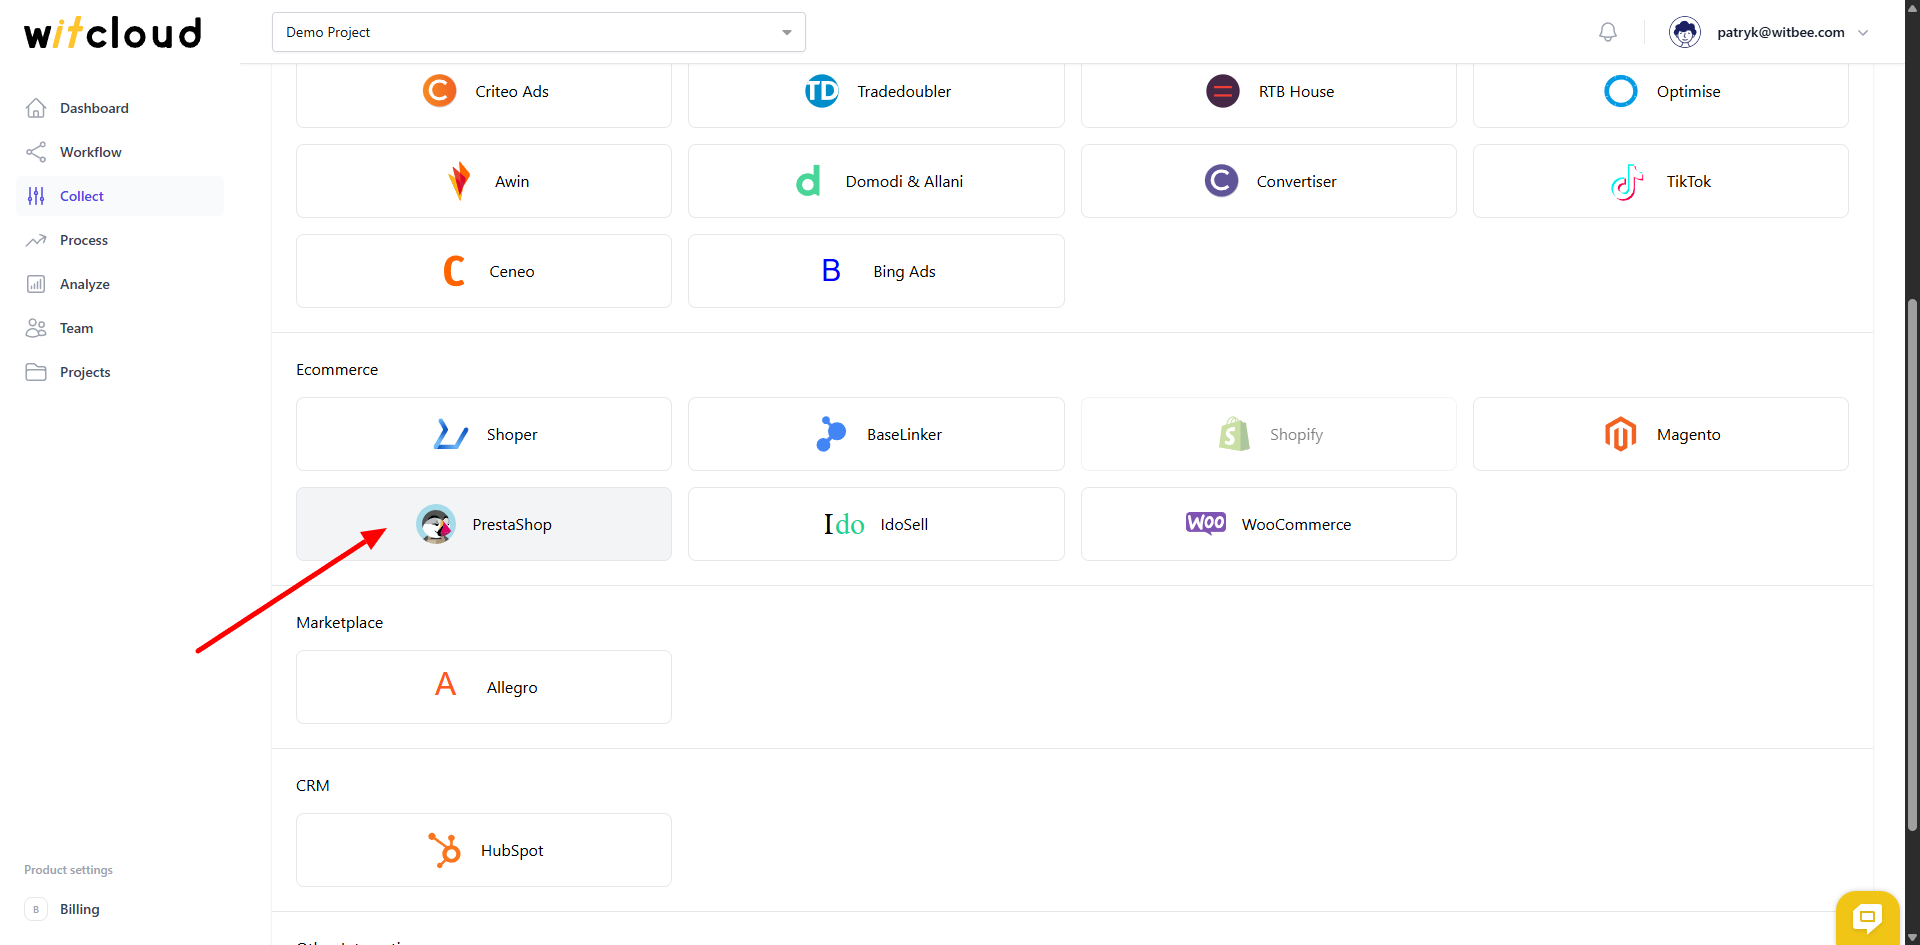Open the Dashboard home icon
This screenshot has width=1920, height=945.
tap(36, 108)
